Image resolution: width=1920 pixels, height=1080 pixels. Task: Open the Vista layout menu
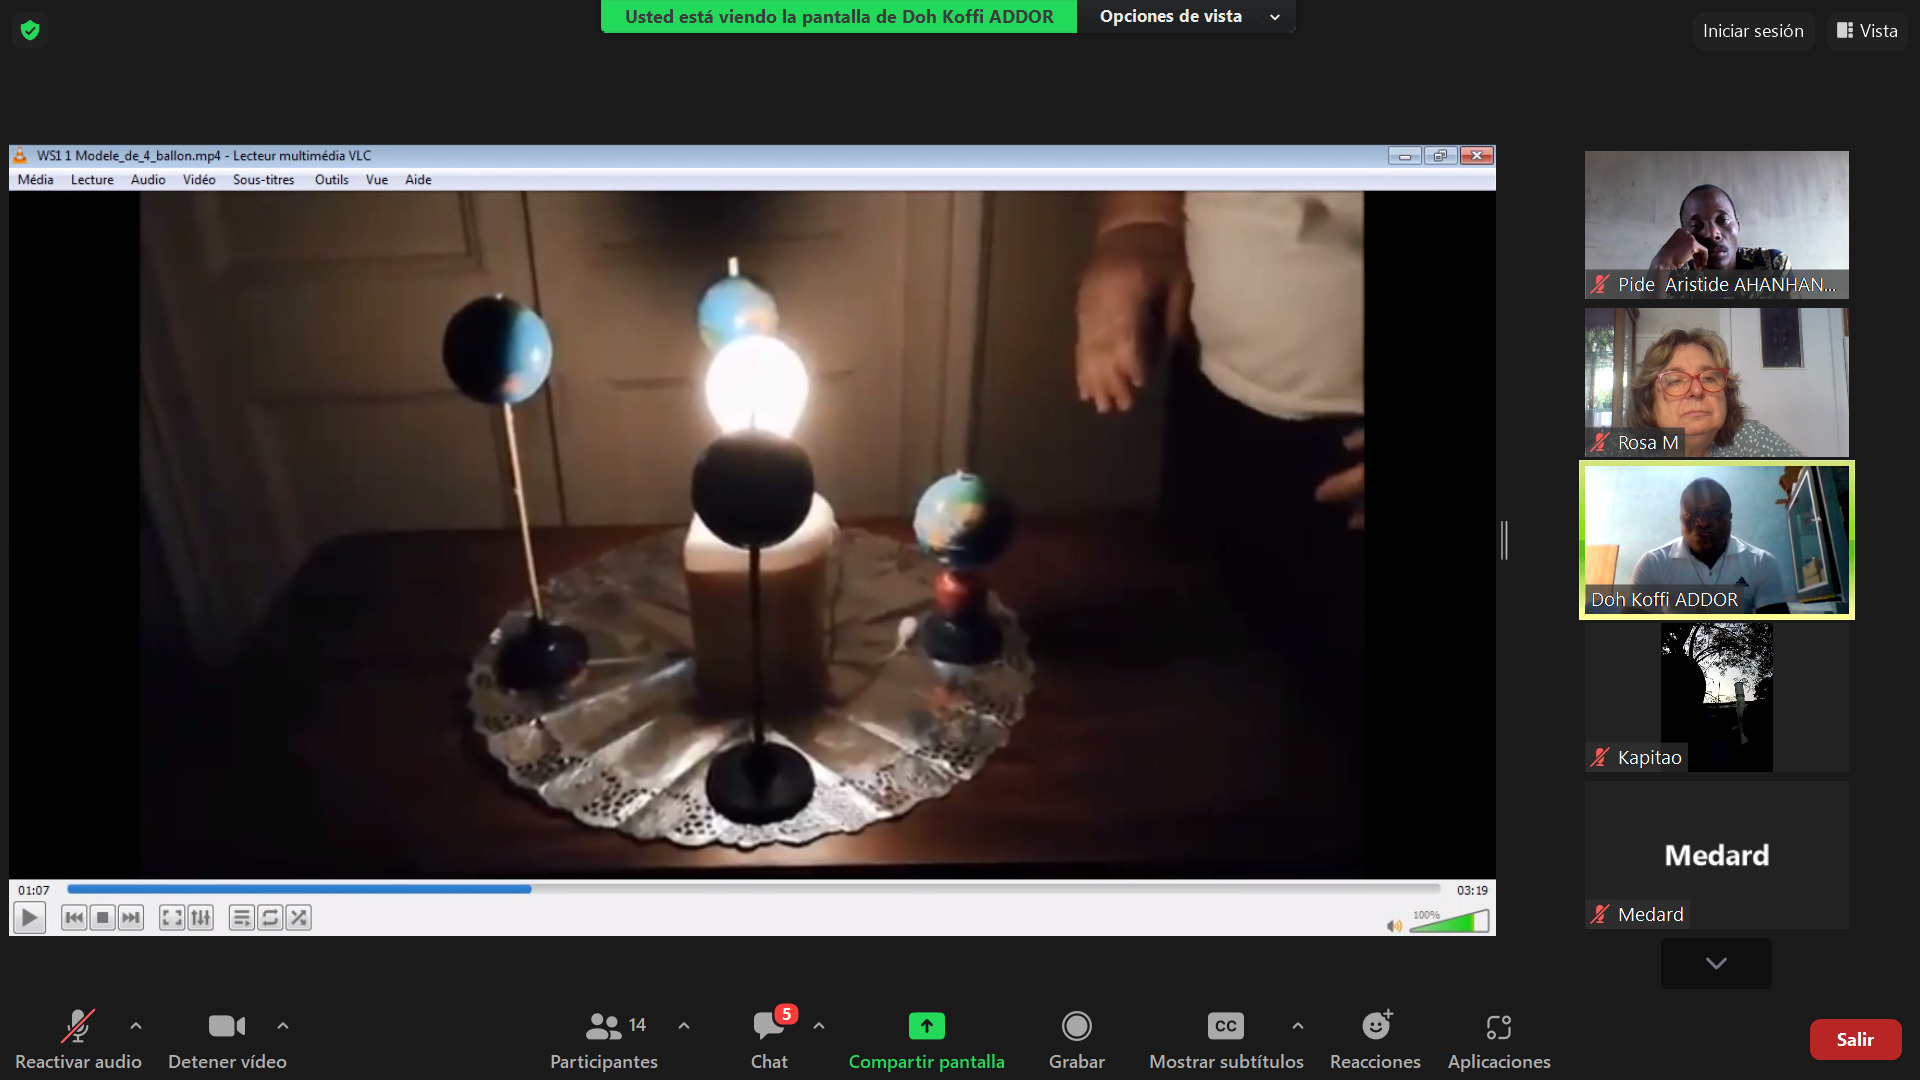tap(1867, 31)
